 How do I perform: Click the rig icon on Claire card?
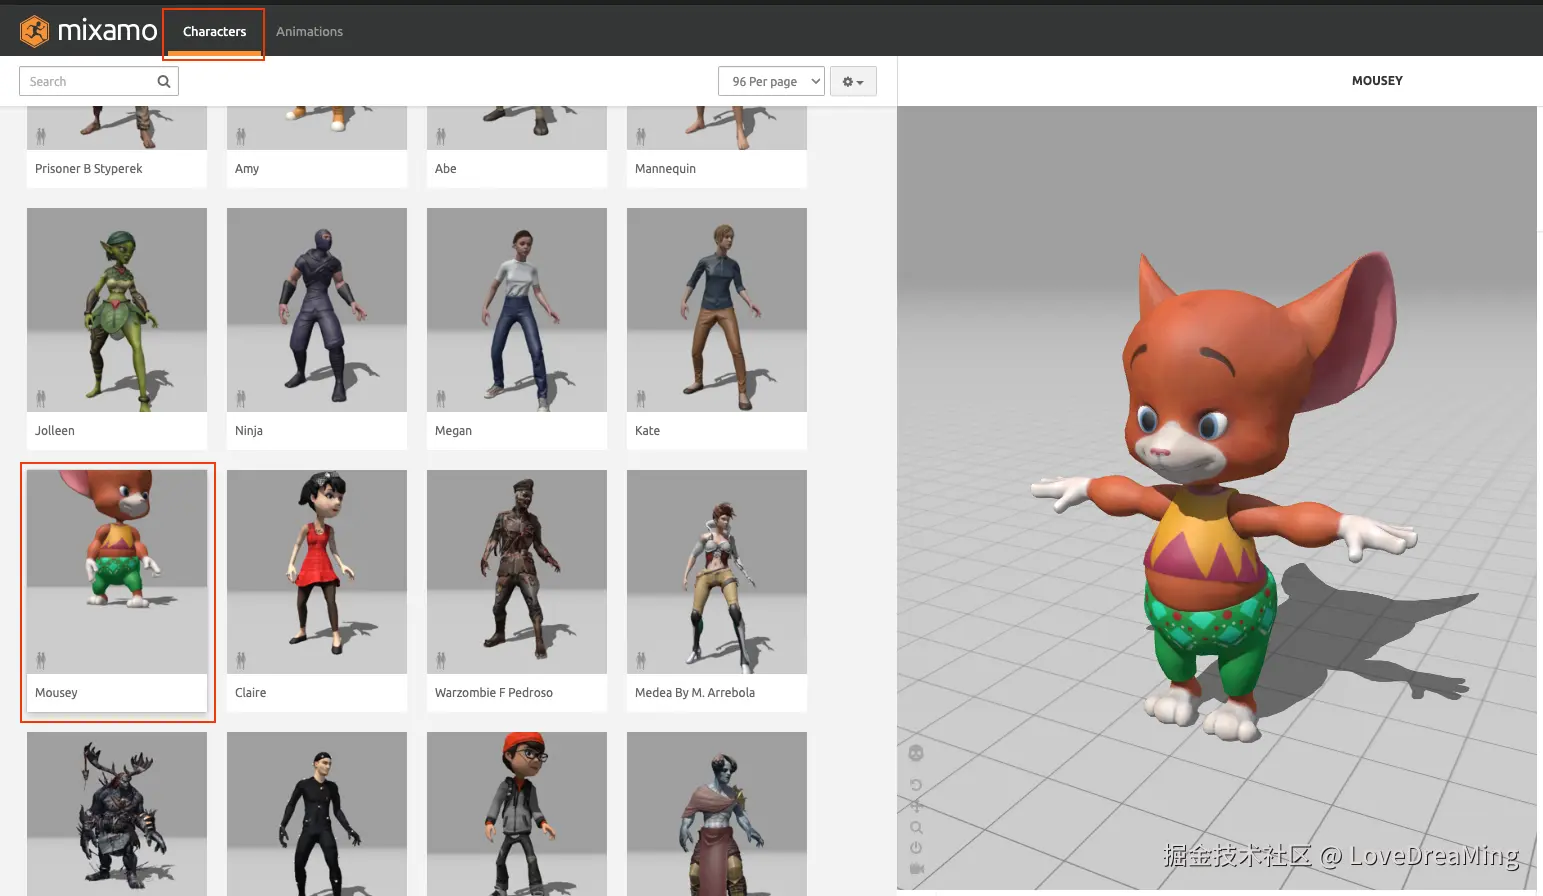pyautogui.click(x=241, y=660)
